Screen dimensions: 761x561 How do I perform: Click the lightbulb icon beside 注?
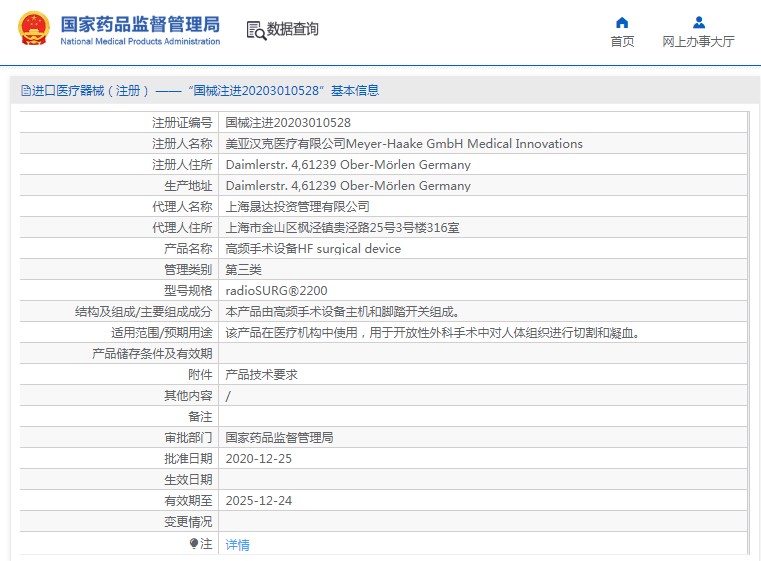tap(194, 543)
